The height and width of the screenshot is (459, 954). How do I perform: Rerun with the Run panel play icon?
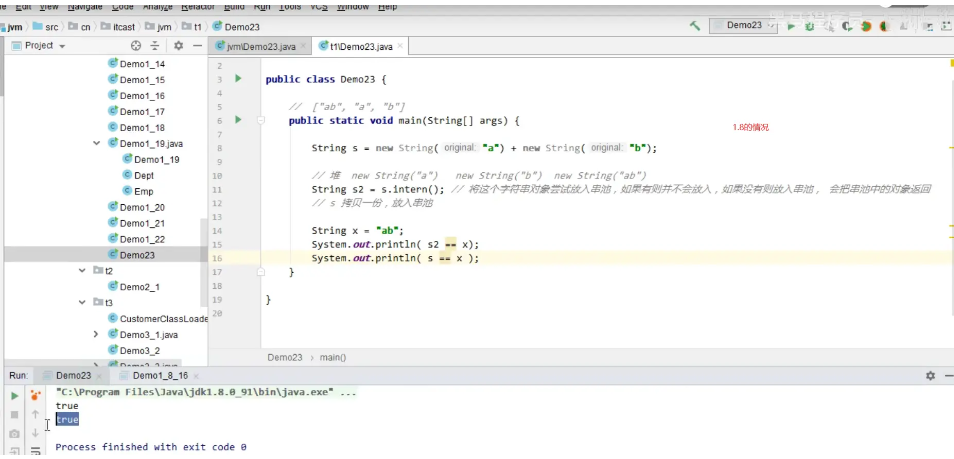pyautogui.click(x=15, y=396)
